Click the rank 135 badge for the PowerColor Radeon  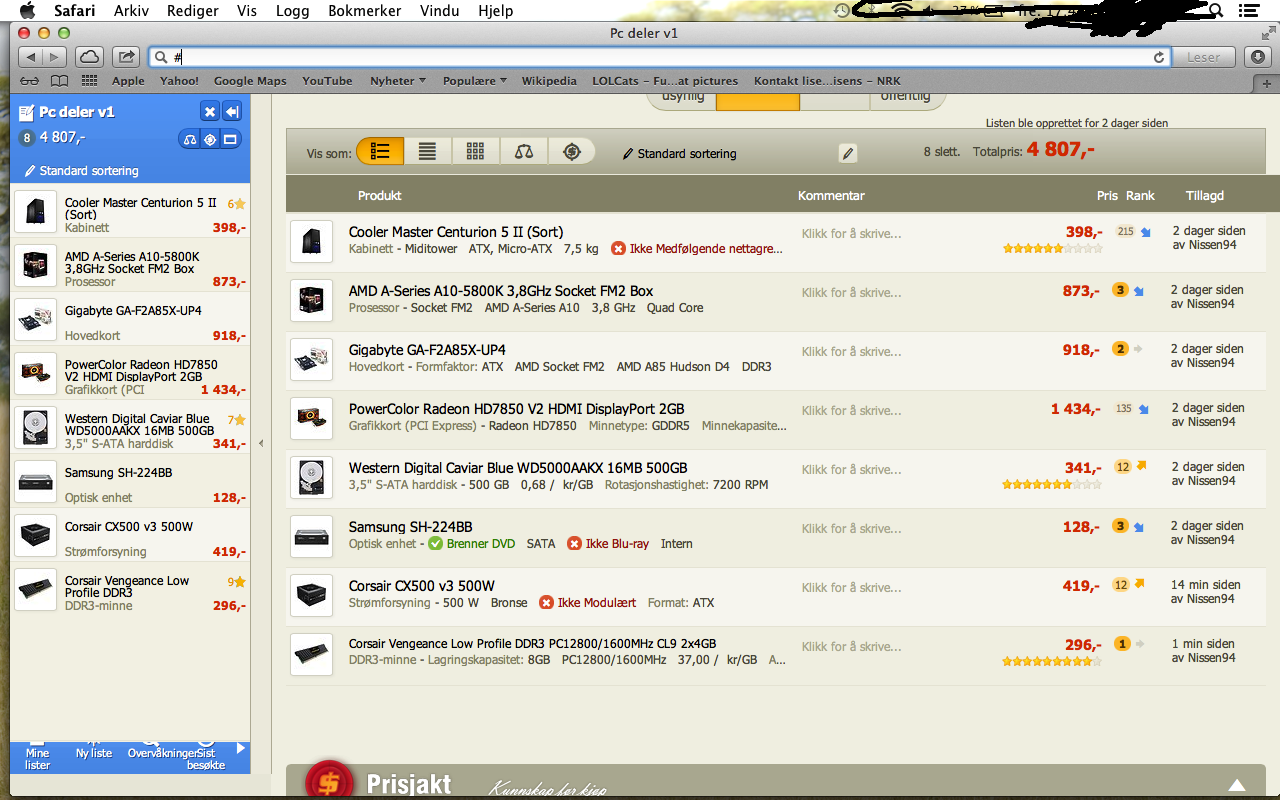pos(1124,408)
